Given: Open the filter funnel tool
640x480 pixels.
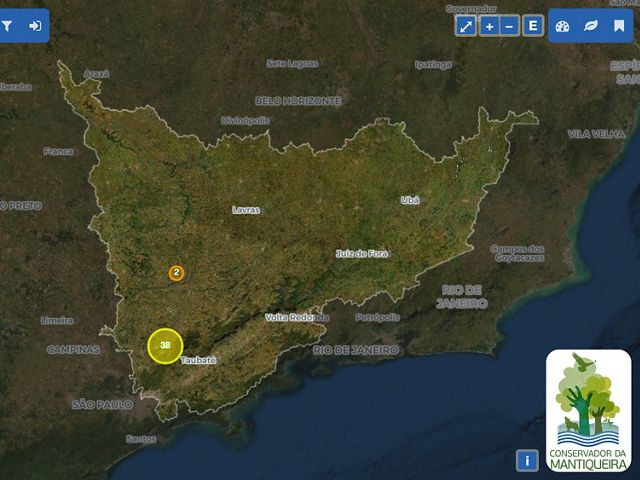Looking at the screenshot, I should point(8,26).
